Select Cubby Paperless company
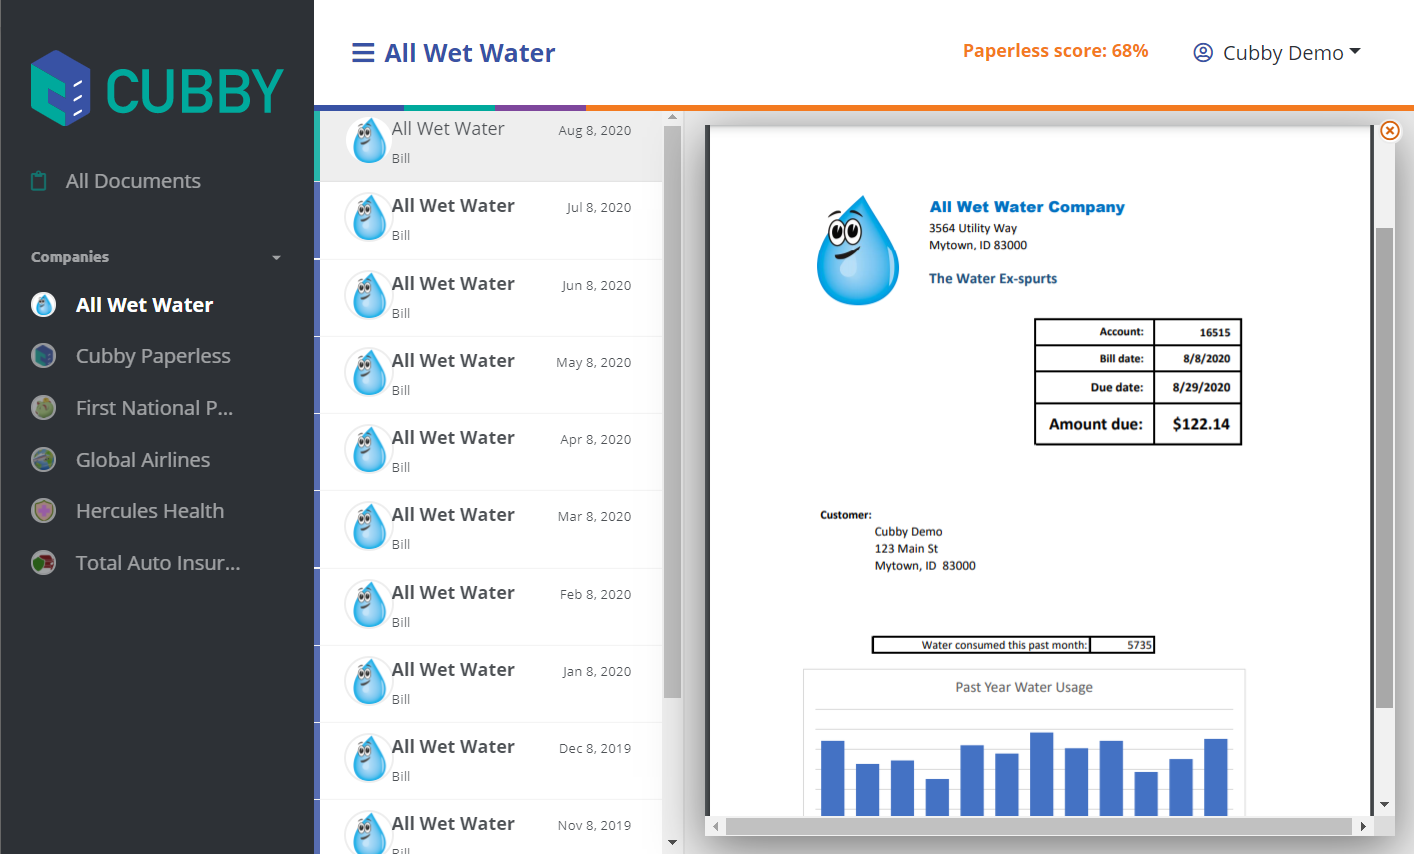The width and height of the screenshot is (1414, 854). click(153, 356)
